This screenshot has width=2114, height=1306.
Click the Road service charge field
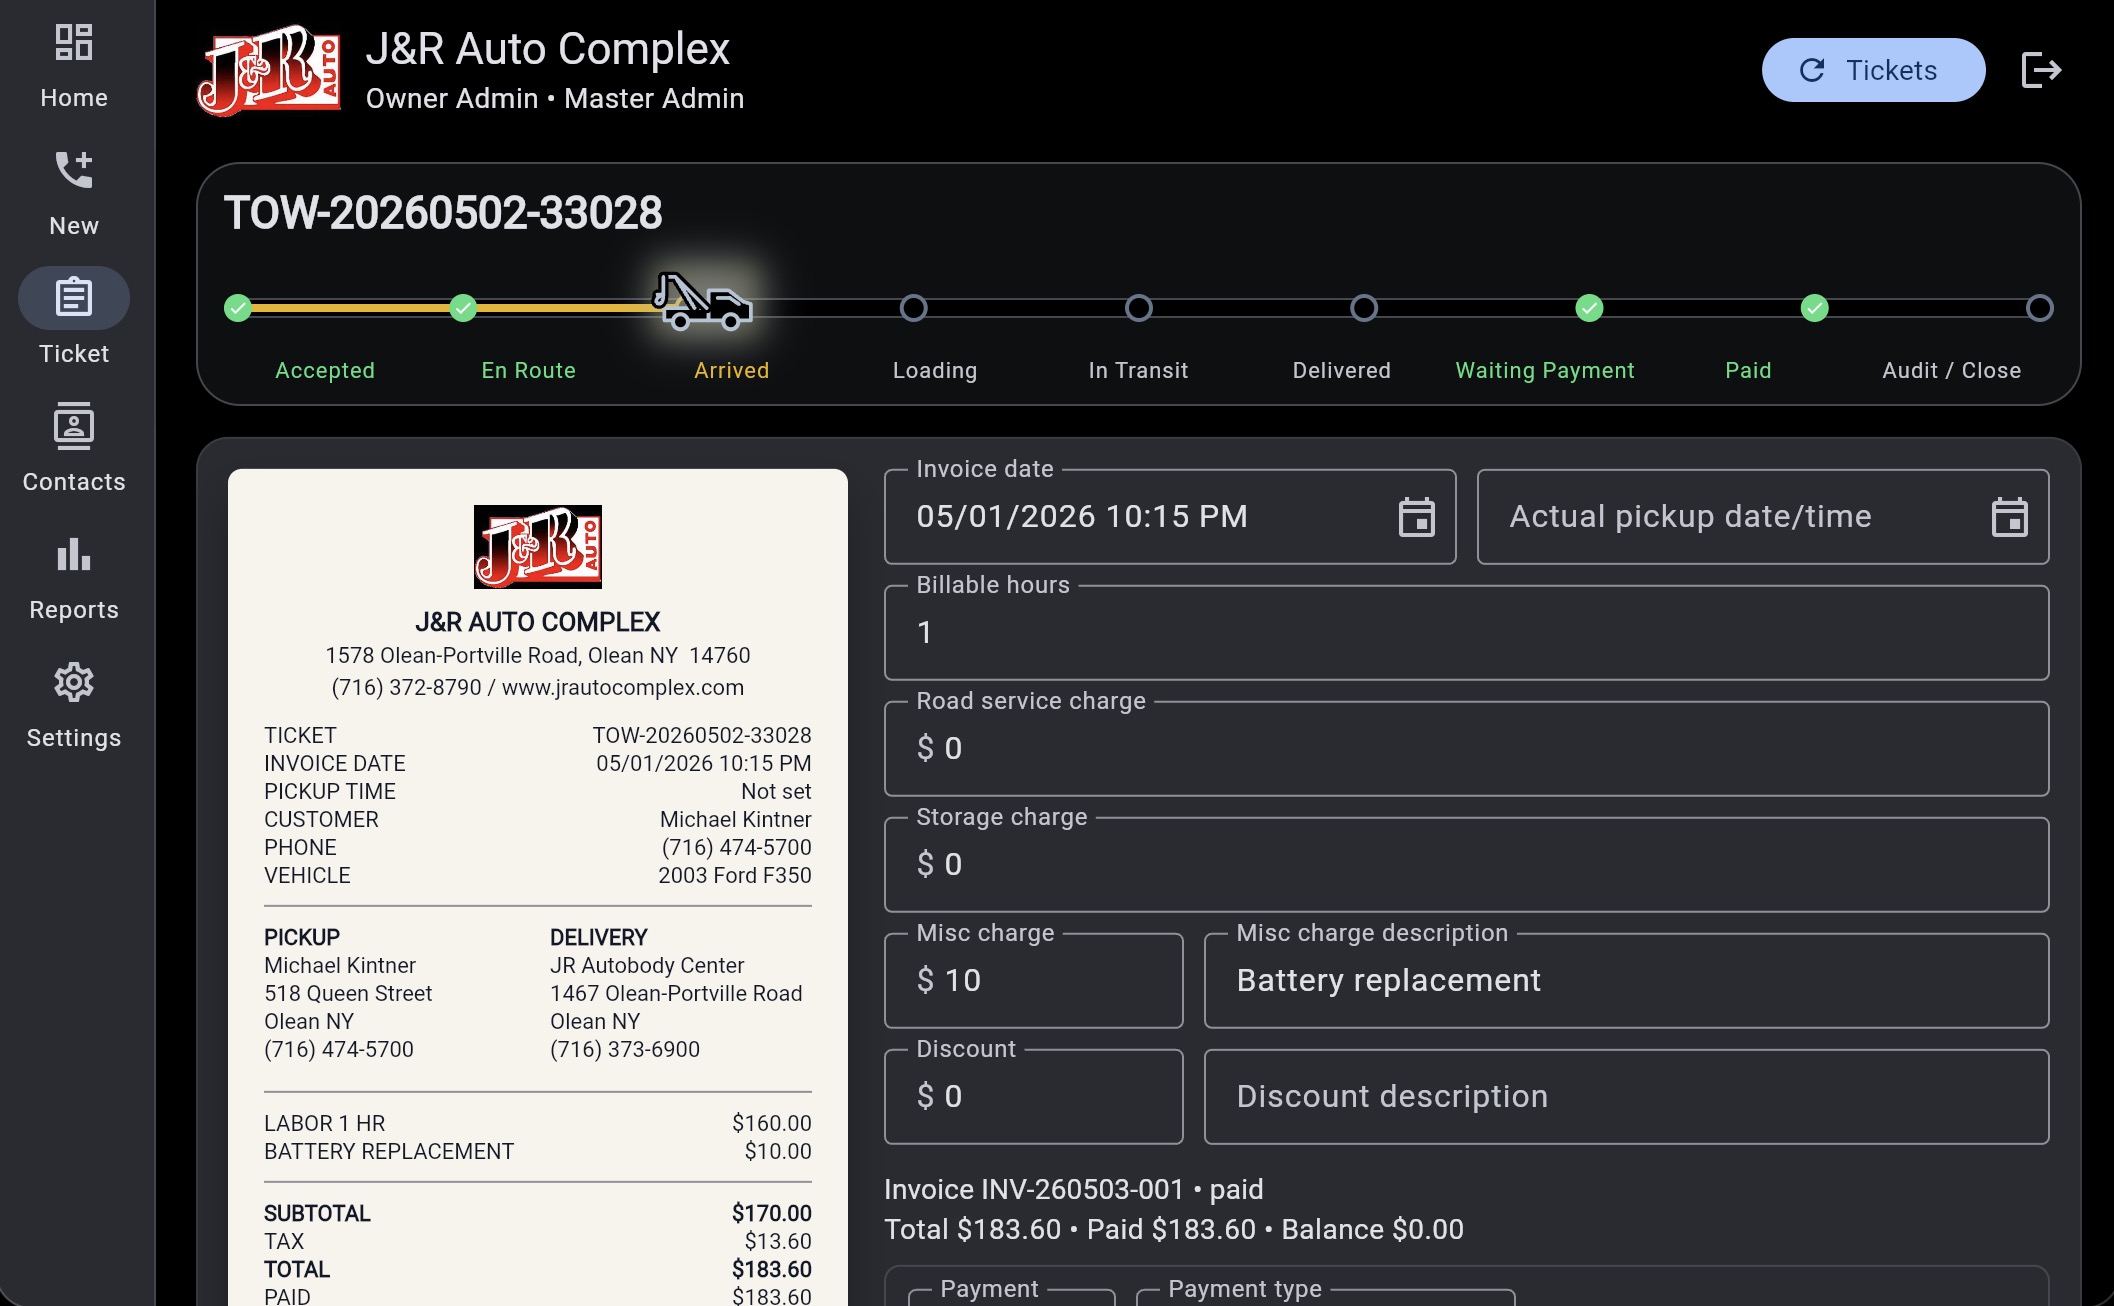click(x=1467, y=749)
